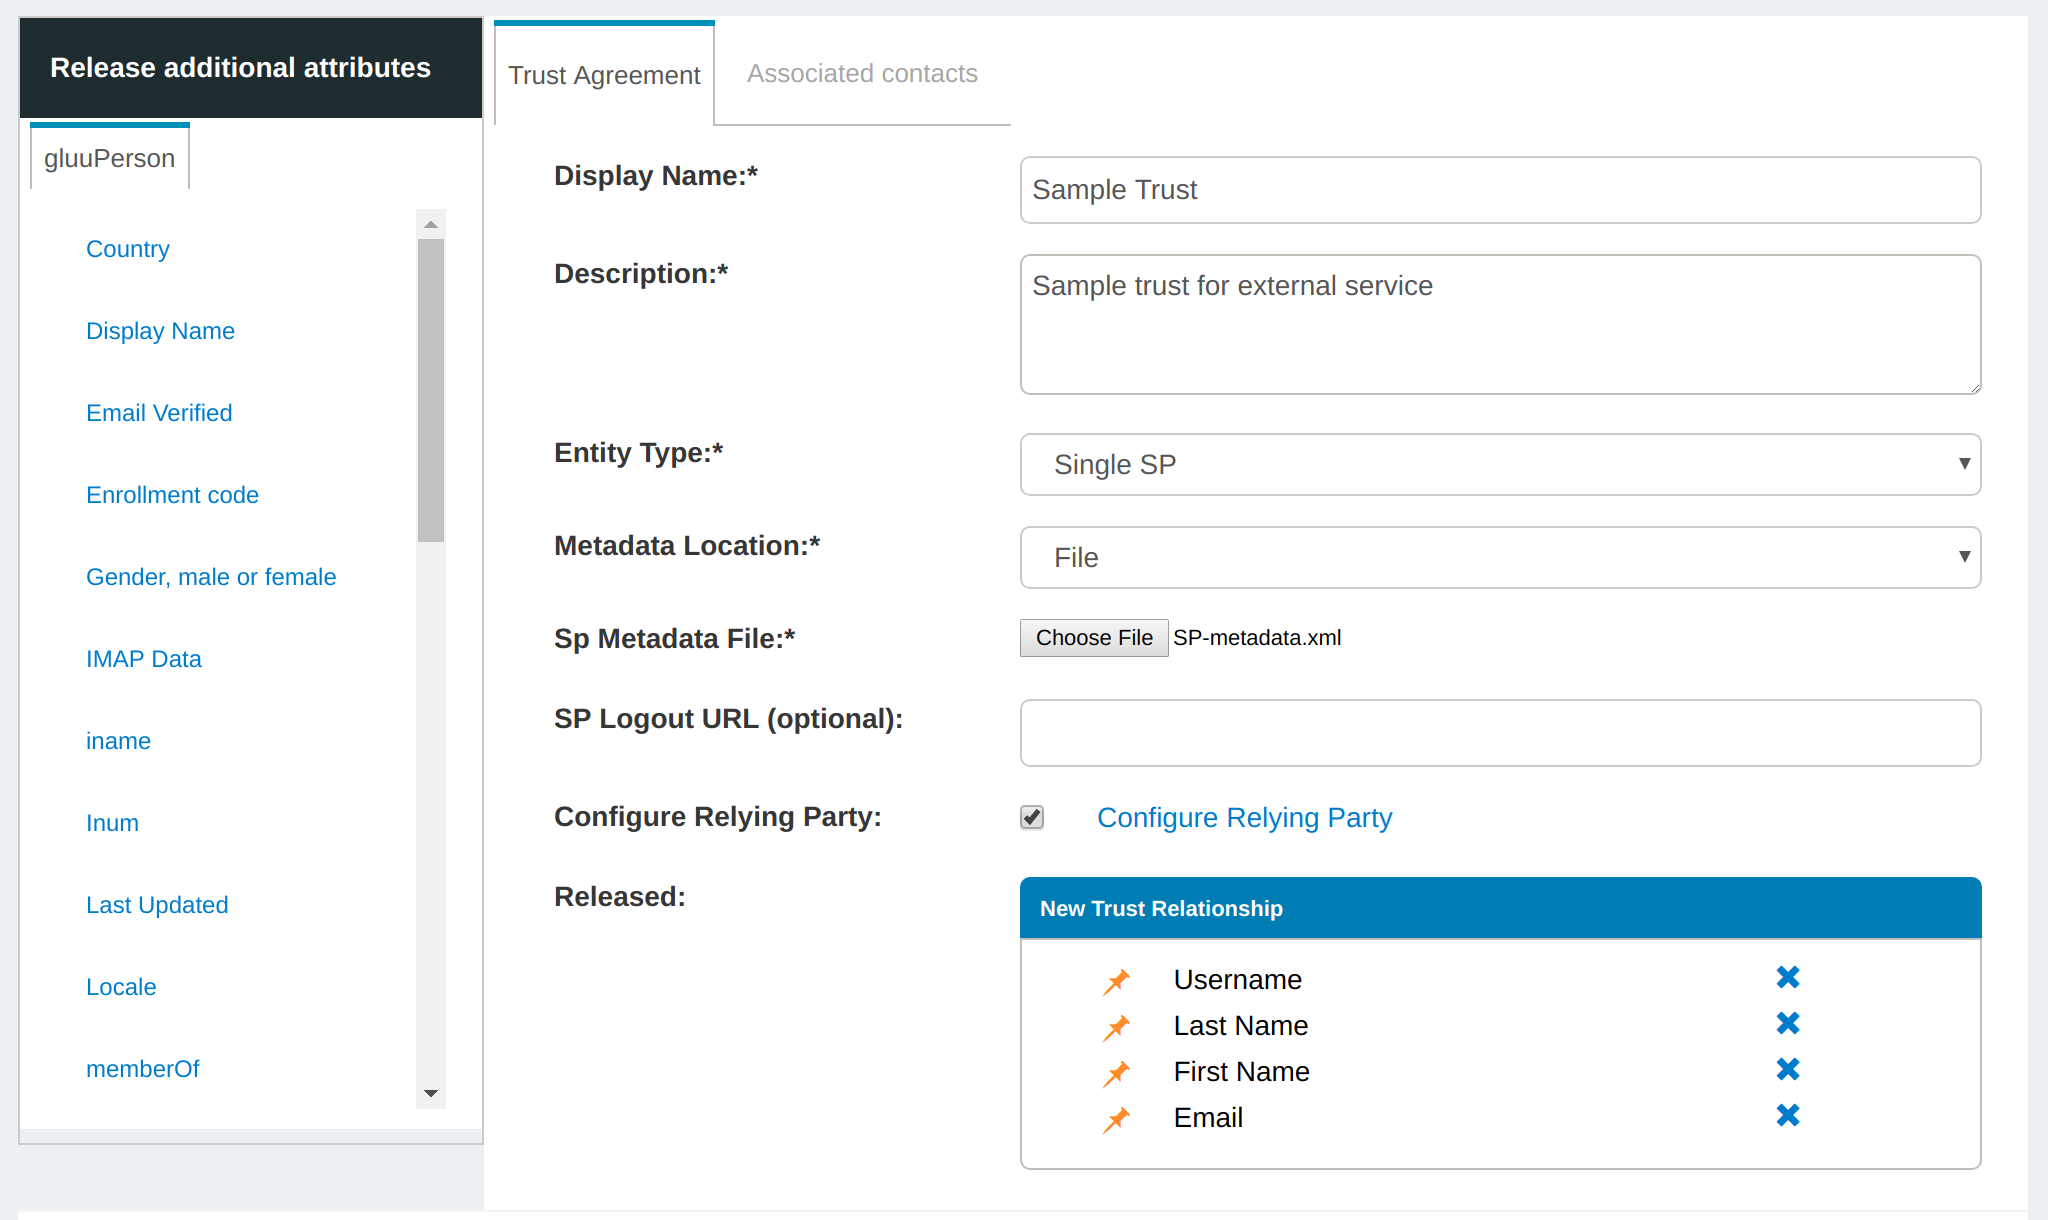The height and width of the screenshot is (1220, 2048).
Task: Click the scroll up arrow in attribute list
Action: [x=431, y=224]
